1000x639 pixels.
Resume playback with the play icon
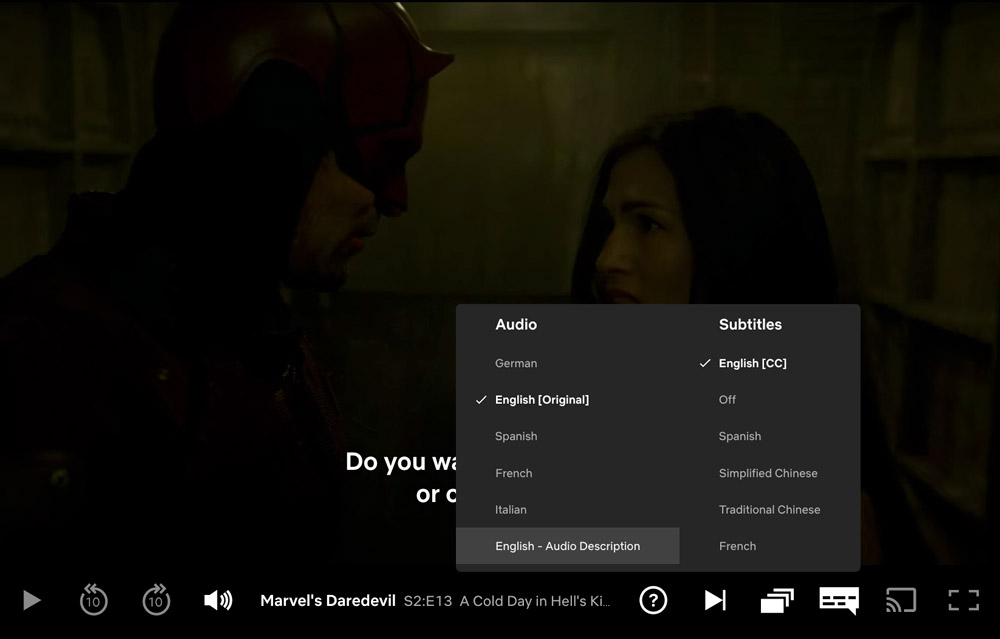pos(32,600)
